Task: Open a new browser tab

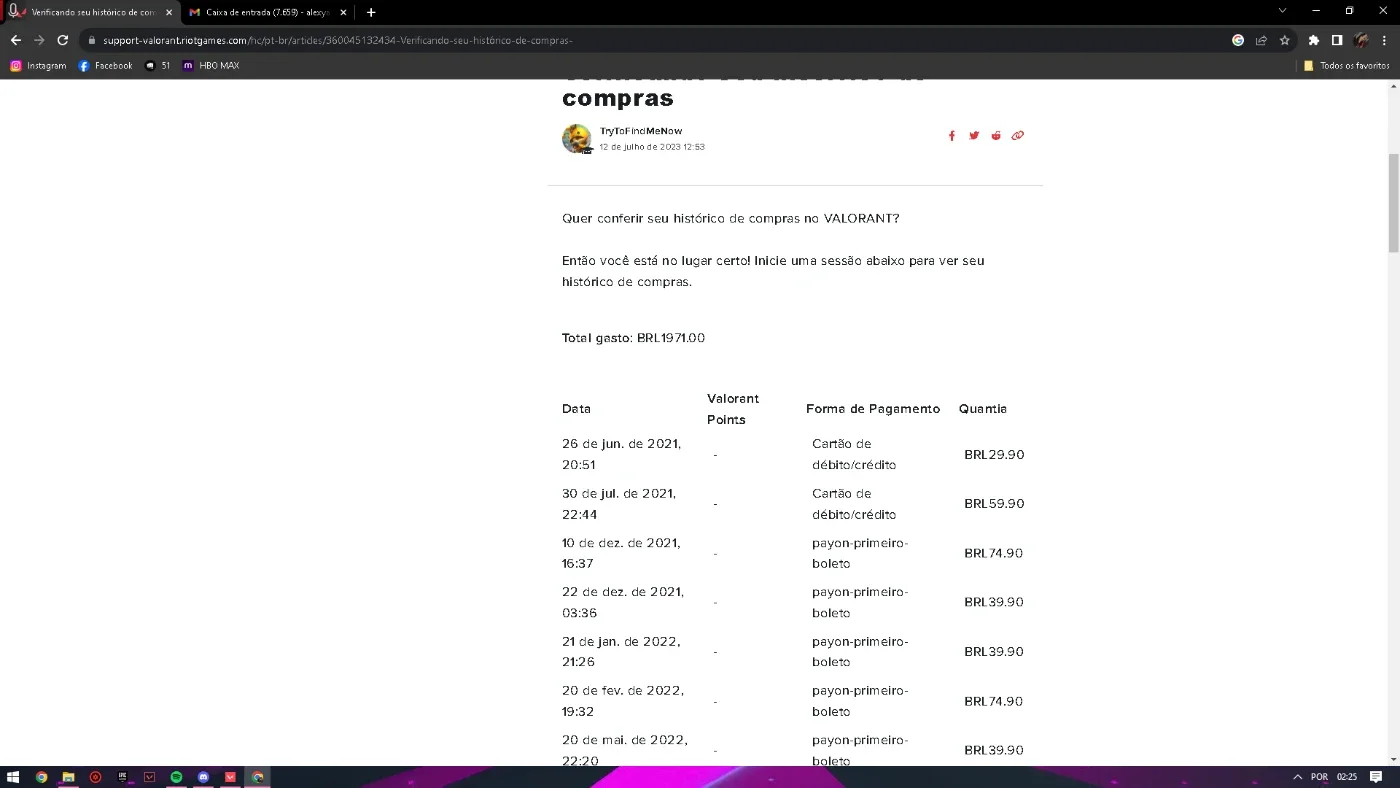Action: 371,12
